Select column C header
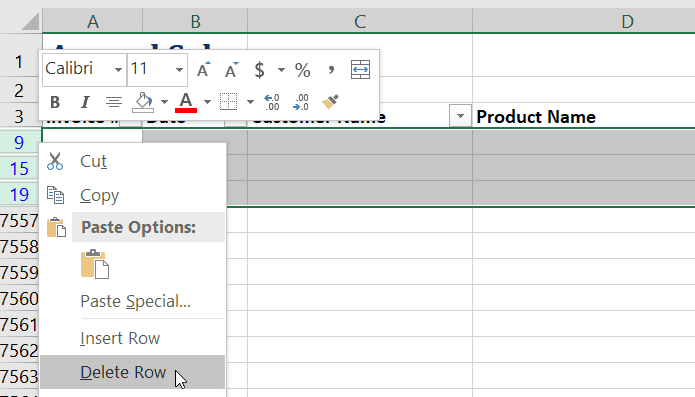 pos(360,21)
